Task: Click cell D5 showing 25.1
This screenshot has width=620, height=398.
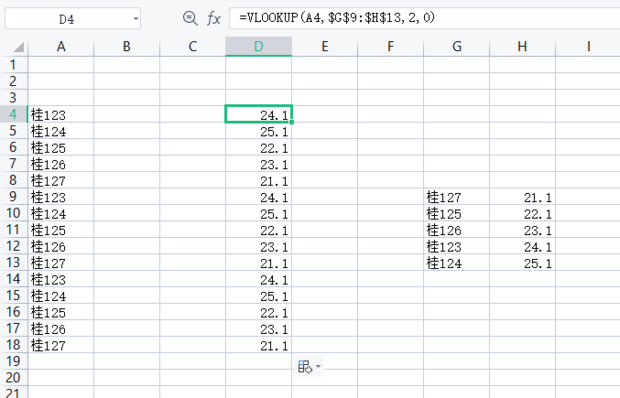Action: tap(259, 131)
